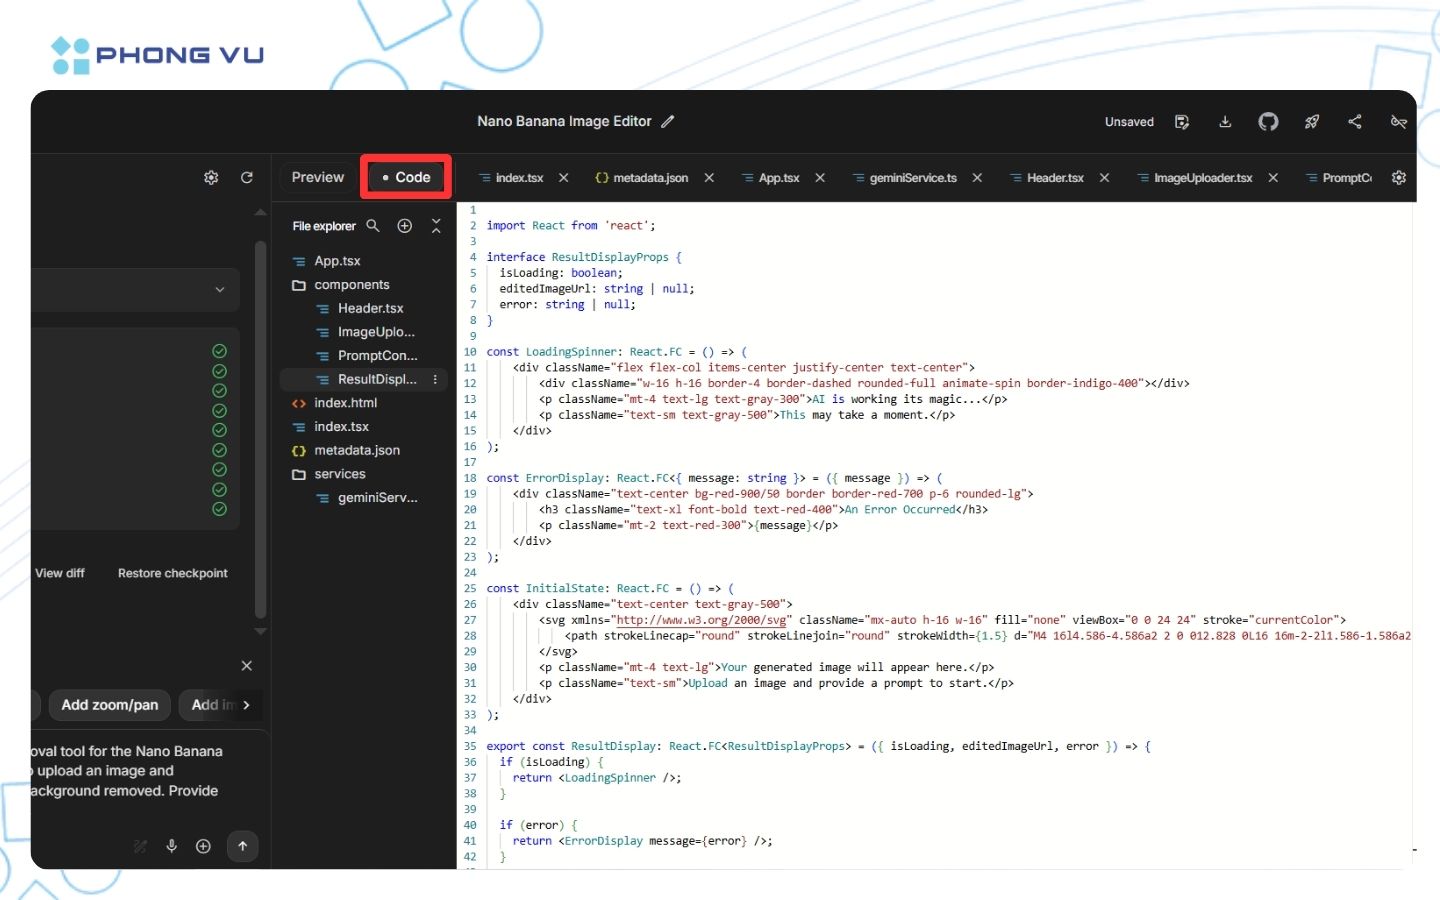The image size is (1440, 900).
Task: Activate the microphone in the chat input
Action: point(171,846)
